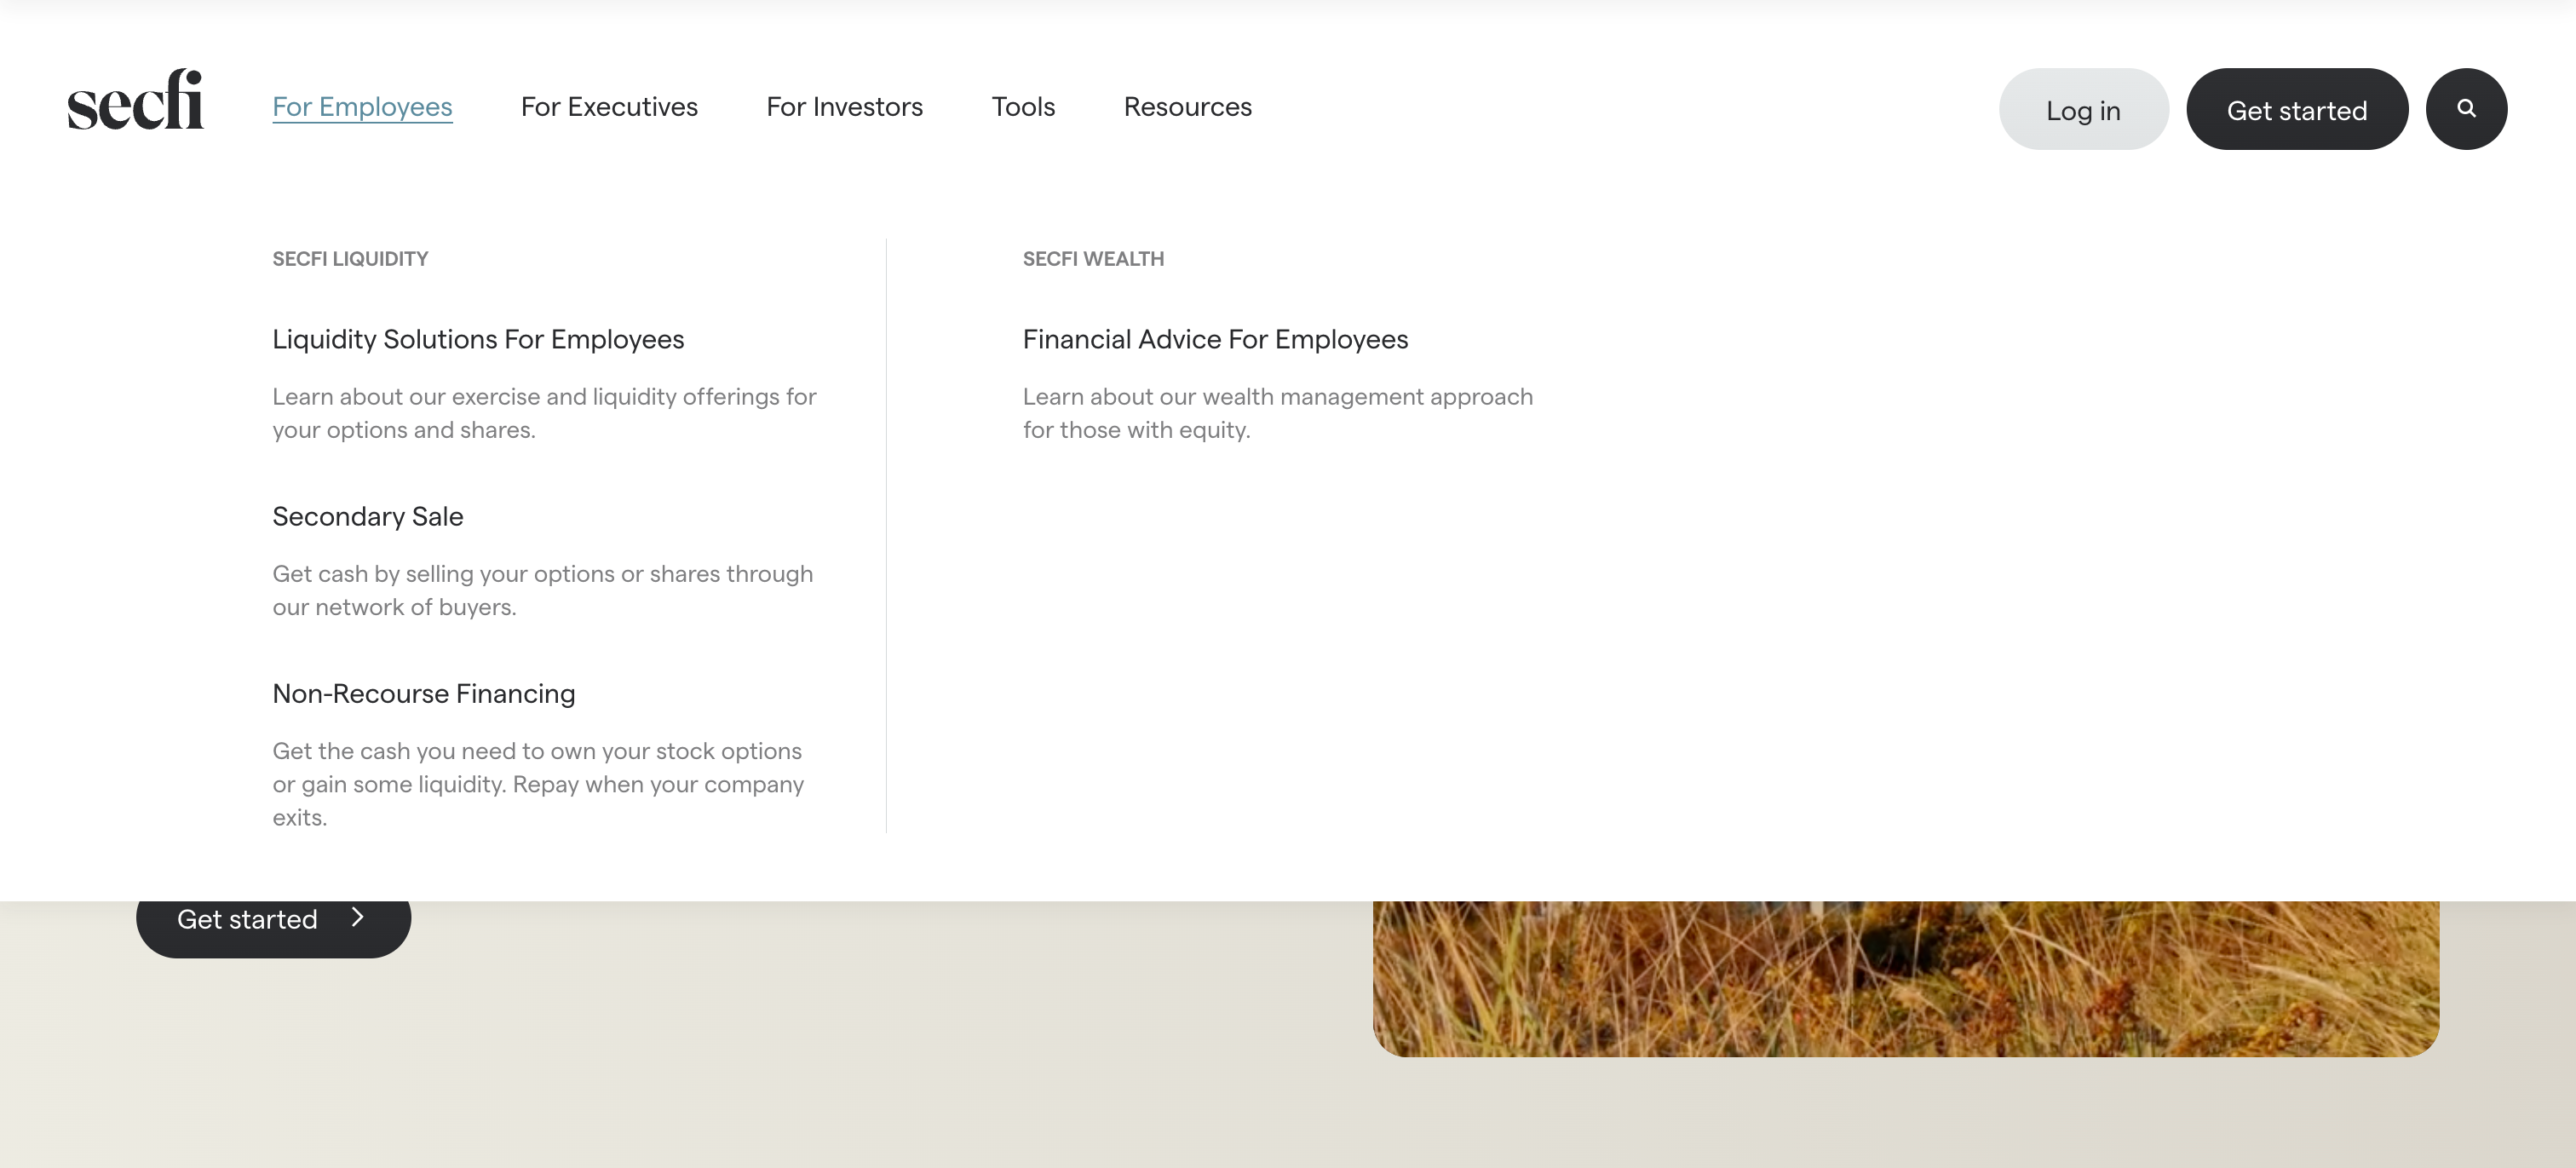Open Financial Advice For Employees

pos(1214,340)
